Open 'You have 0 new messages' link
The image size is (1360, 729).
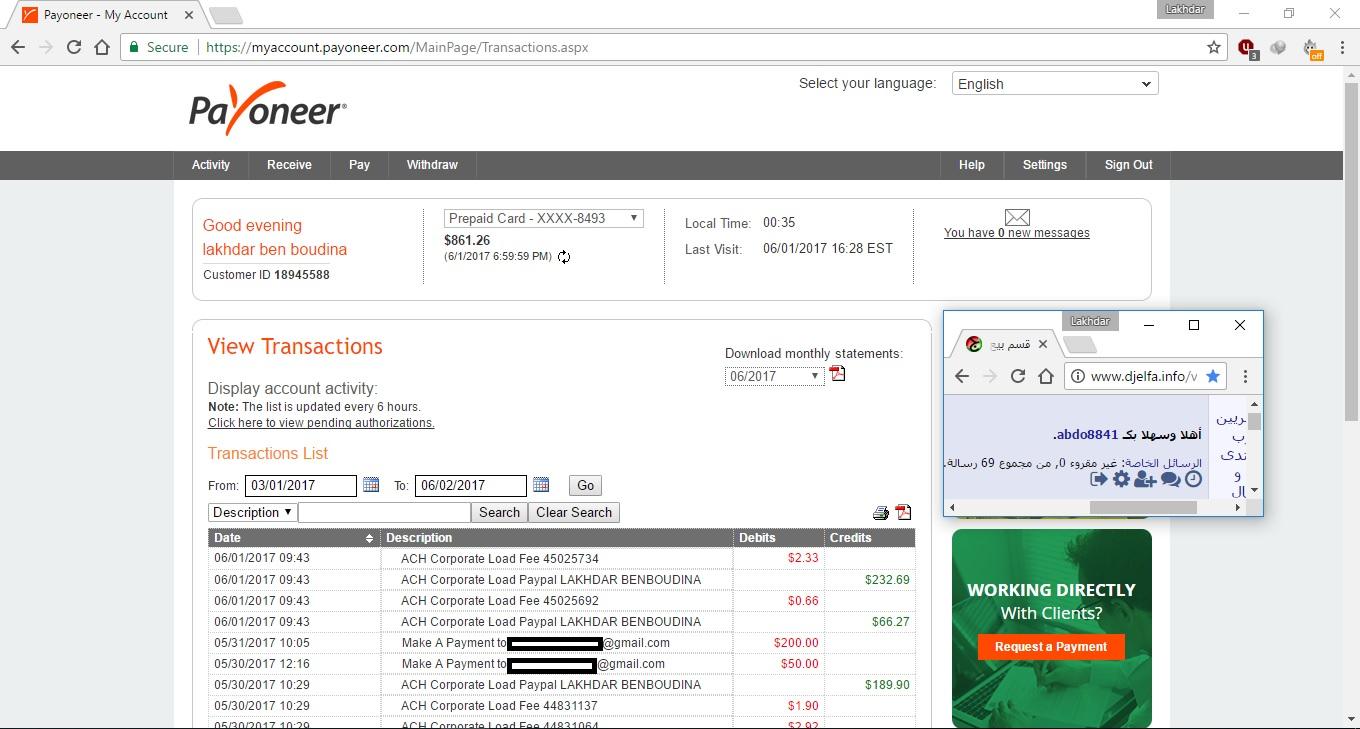pyautogui.click(x=1017, y=233)
